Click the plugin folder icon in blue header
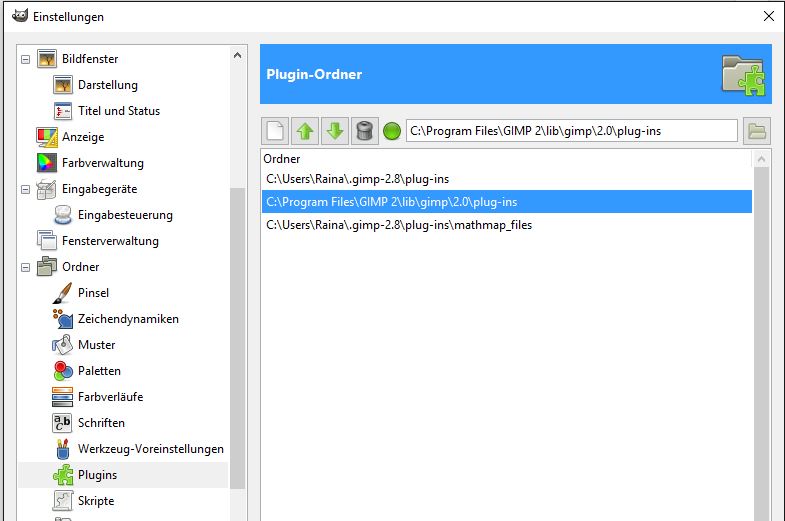Image resolution: width=785 pixels, height=521 pixels. pyautogui.click(x=743, y=75)
